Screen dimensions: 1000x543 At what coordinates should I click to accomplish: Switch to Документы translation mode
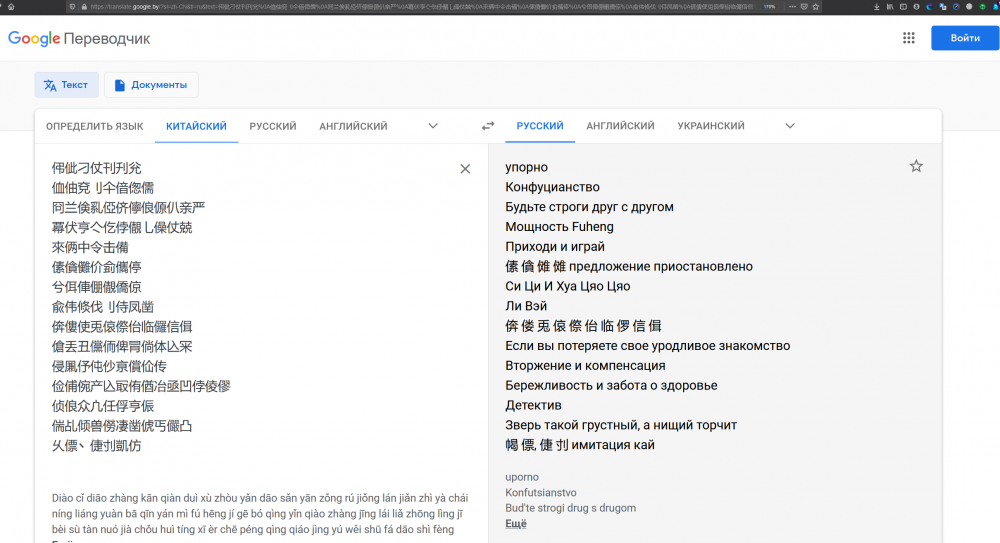click(x=151, y=85)
